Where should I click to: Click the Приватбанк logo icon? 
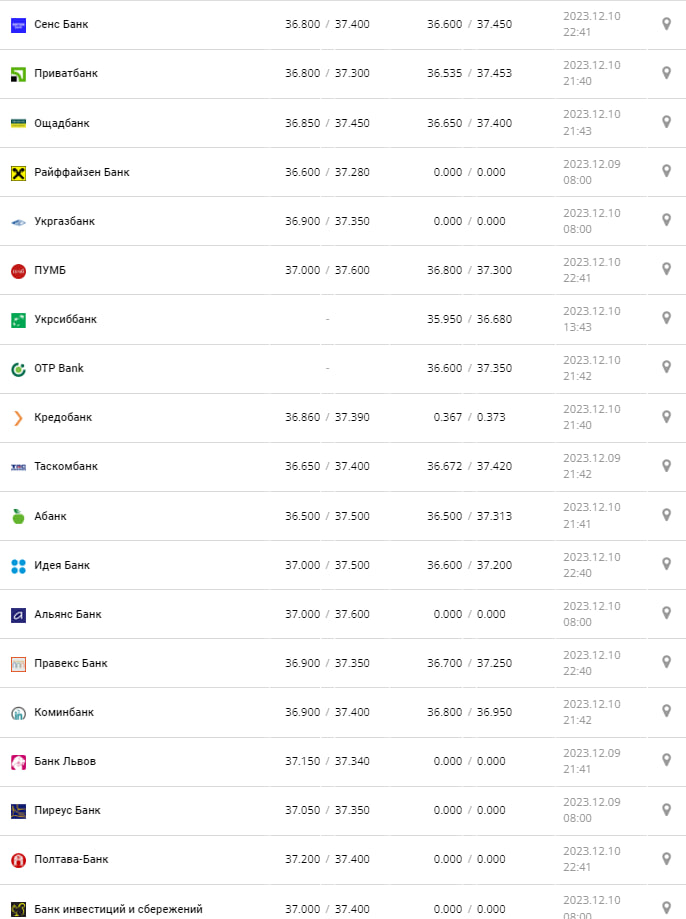tap(18, 74)
